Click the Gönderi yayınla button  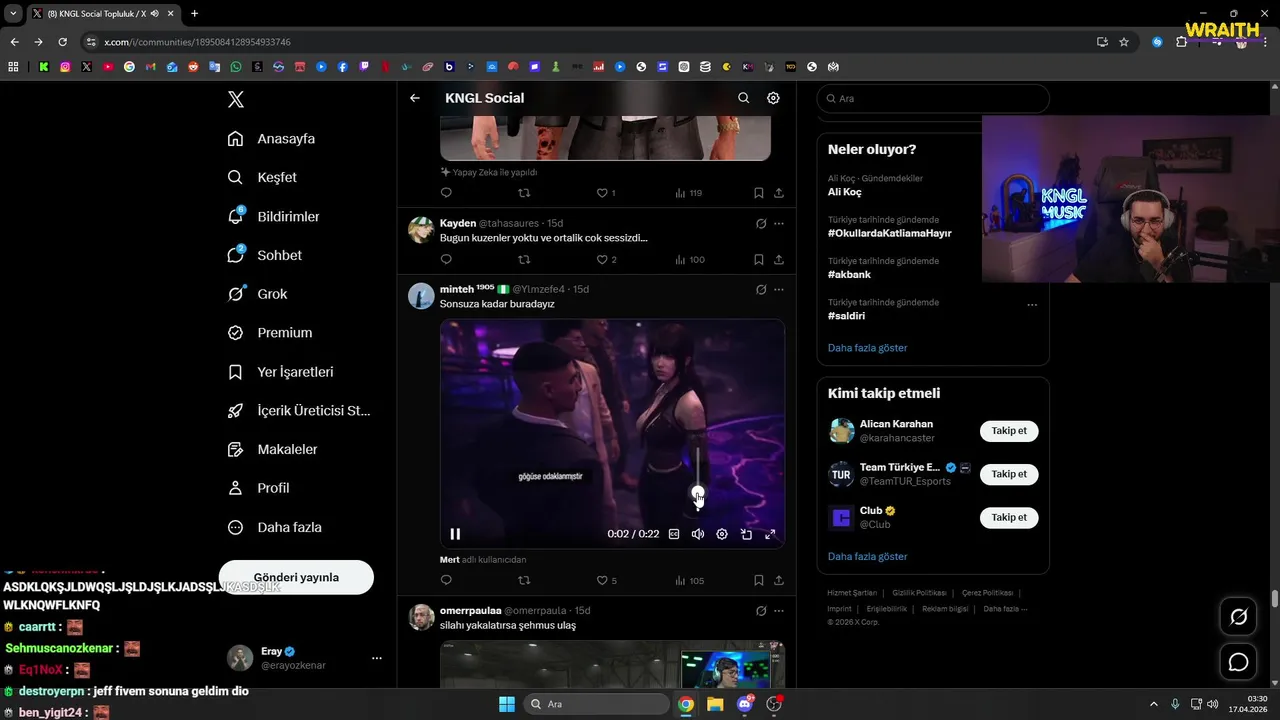(x=296, y=577)
